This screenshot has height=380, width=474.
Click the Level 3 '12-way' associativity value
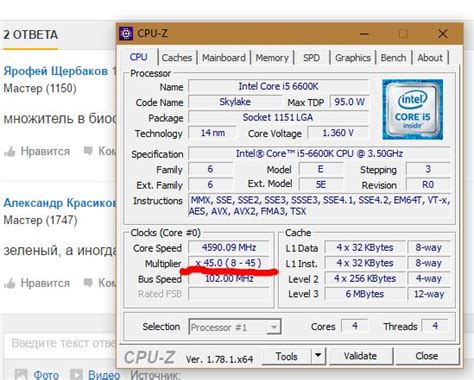[429, 294]
